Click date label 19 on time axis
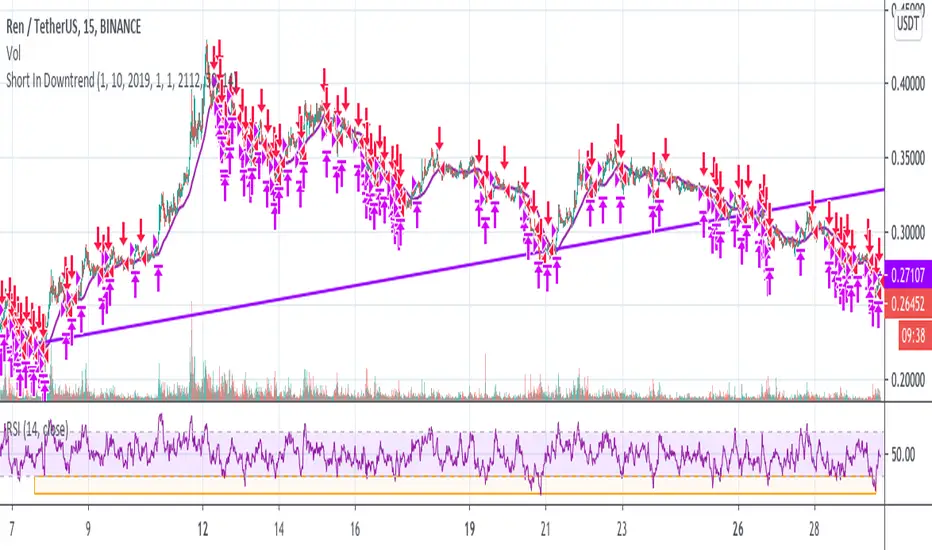The width and height of the screenshot is (932, 550). (470, 529)
